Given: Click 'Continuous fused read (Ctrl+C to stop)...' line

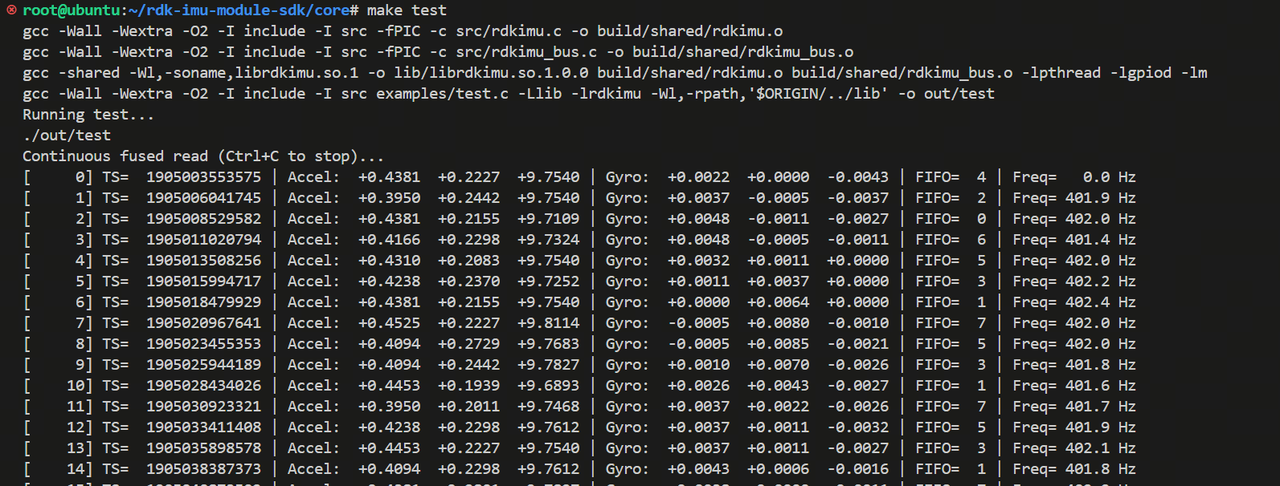Looking at the screenshot, I should 204,157.
